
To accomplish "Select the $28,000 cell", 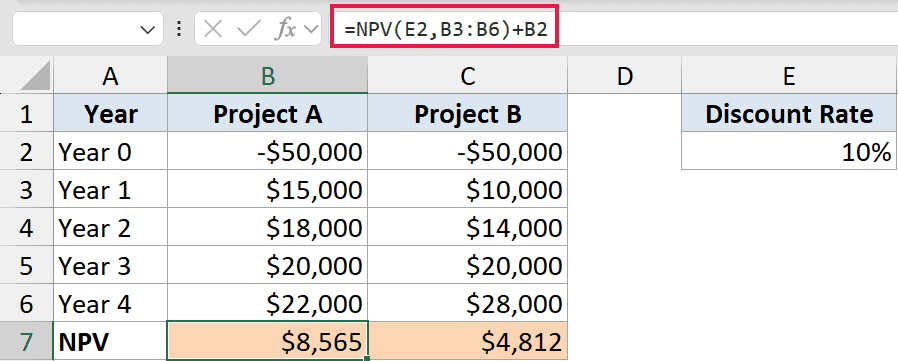I will tap(468, 304).
